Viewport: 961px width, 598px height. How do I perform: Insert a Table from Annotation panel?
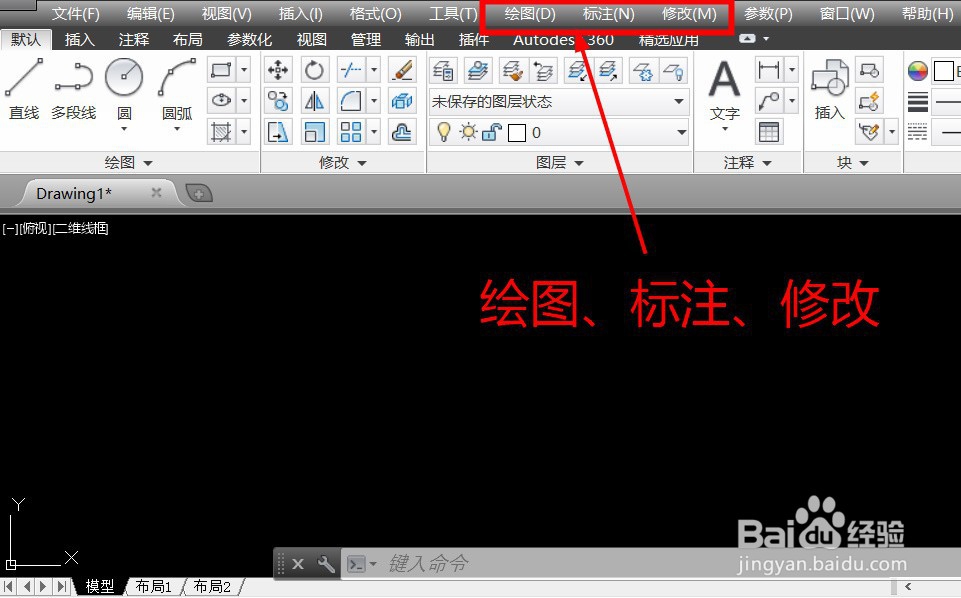(769, 132)
